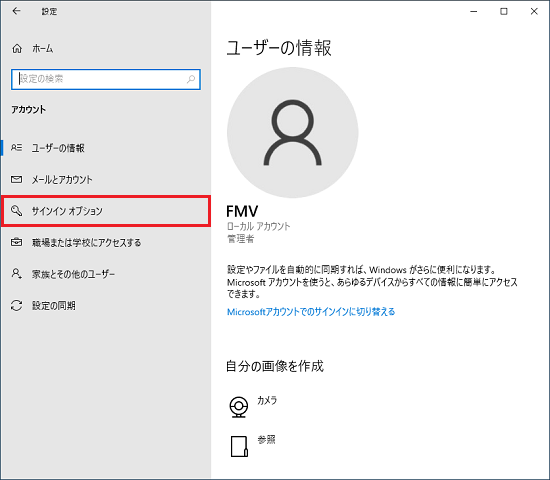Click the briefcase icon for 職場または学校
The image size is (550, 480).
(x=16, y=242)
